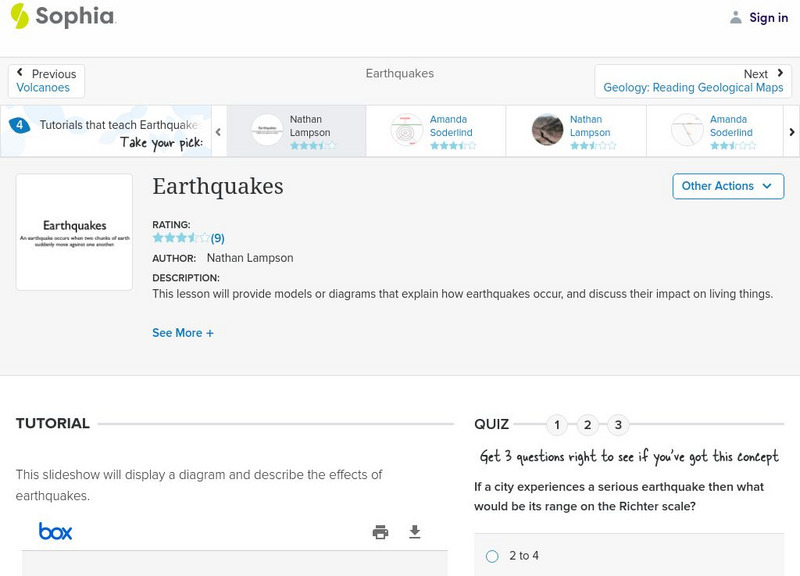Click the user profile icon

coord(736,17)
